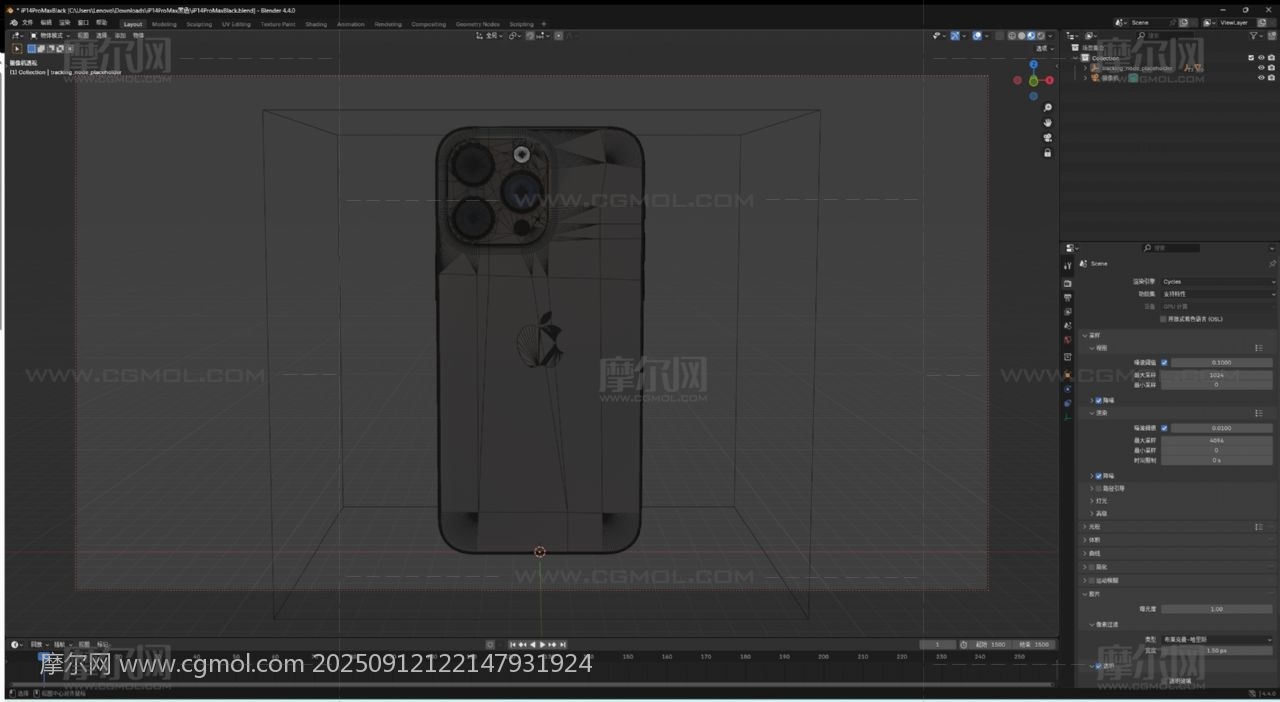
Task: Click the lock camera to view icon
Action: pos(1047,153)
